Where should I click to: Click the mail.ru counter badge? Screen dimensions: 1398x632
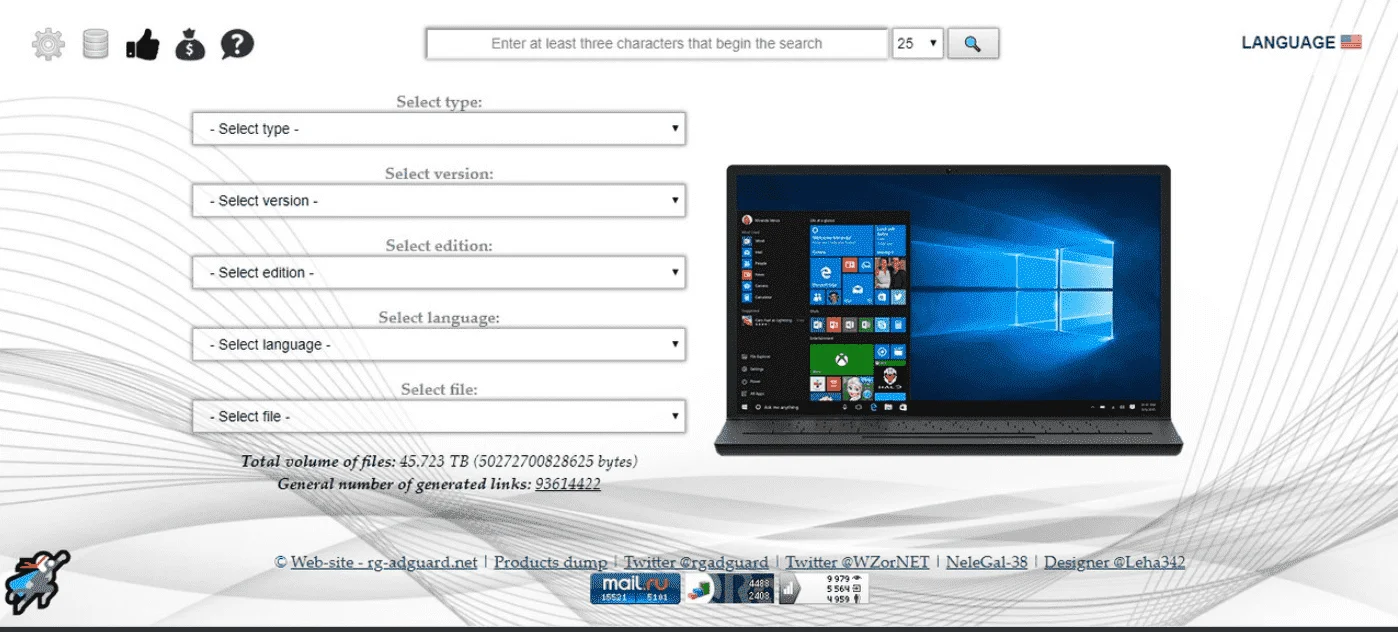point(635,588)
